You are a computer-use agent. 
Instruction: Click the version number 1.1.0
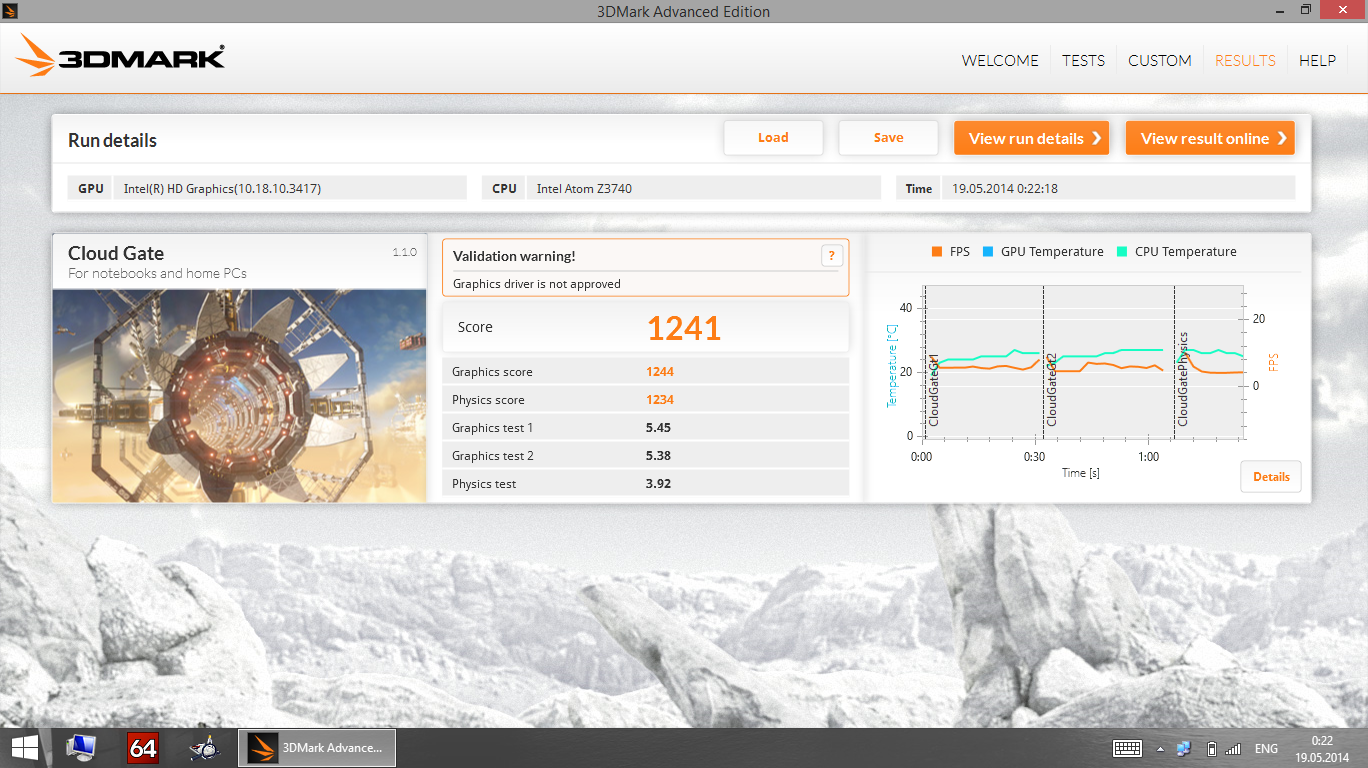[404, 252]
